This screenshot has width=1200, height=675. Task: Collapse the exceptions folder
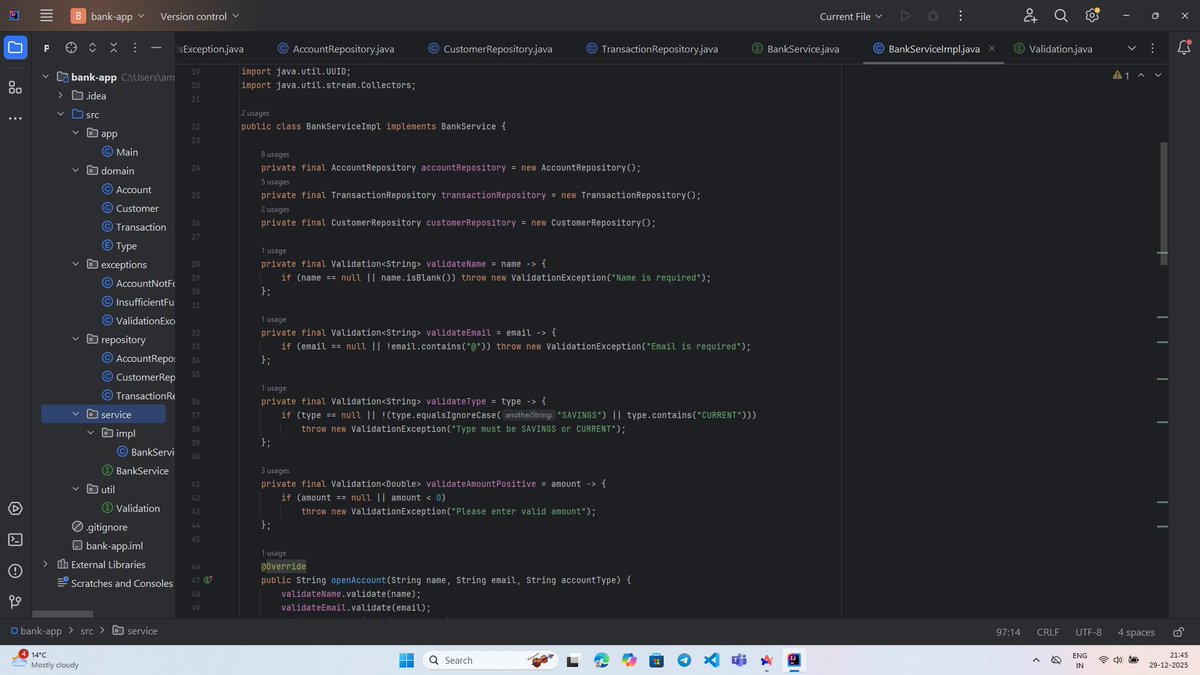[76, 265]
